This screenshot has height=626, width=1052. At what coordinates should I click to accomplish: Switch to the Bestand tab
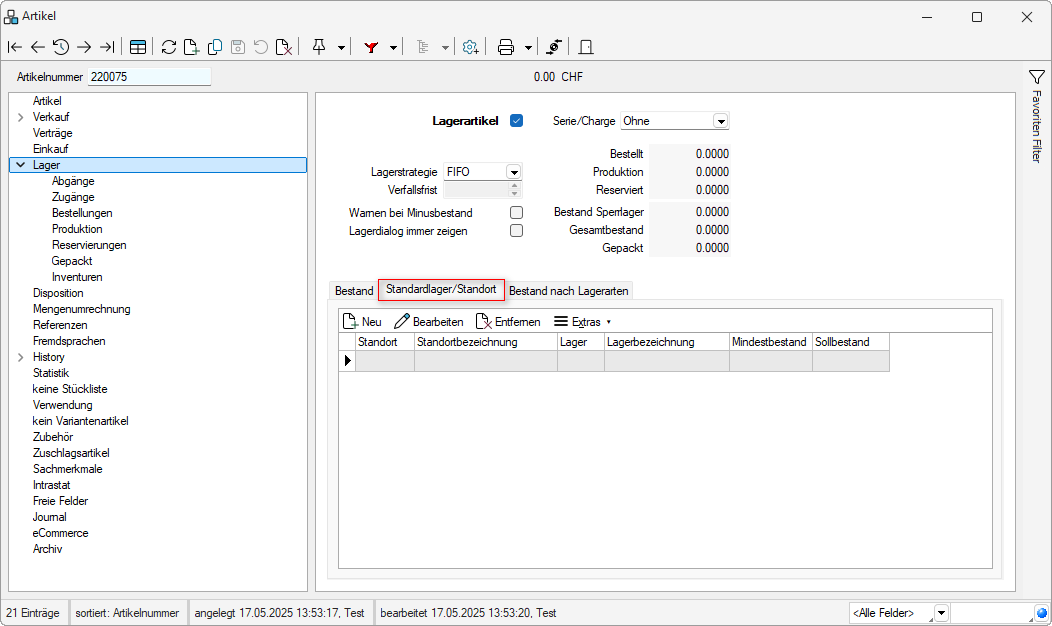point(354,291)
